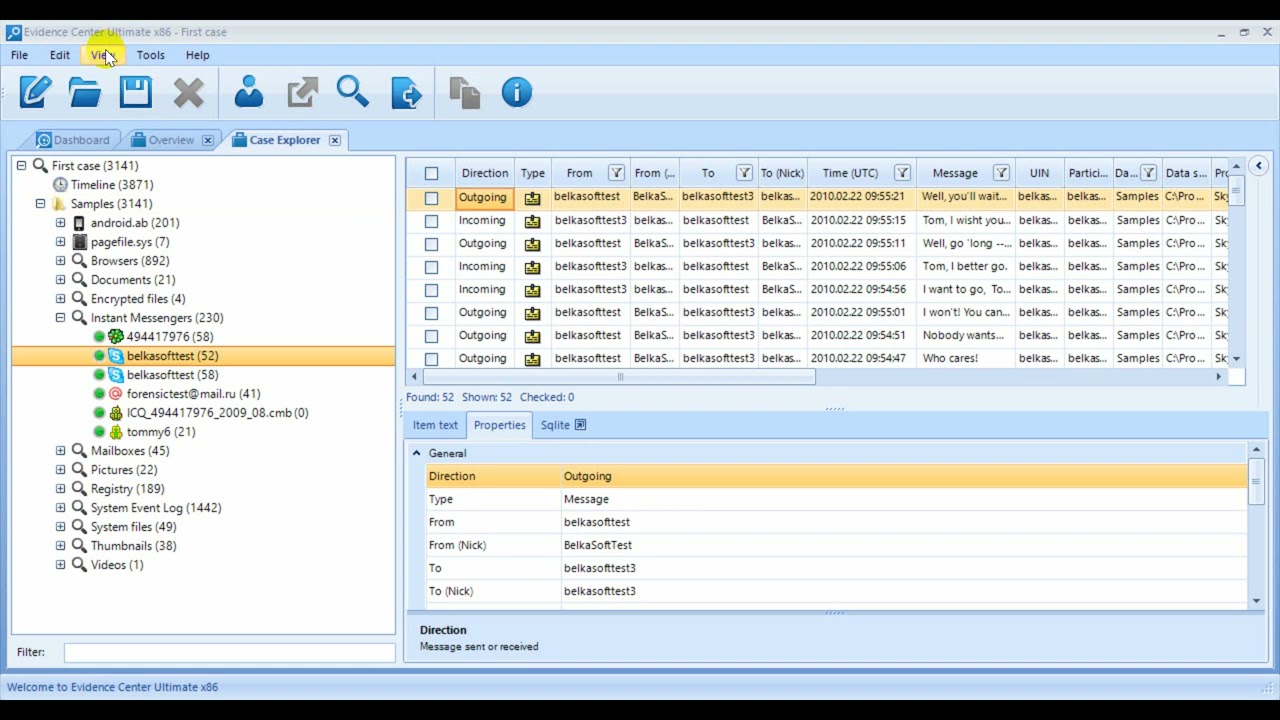The image size is (1280, 720).
Task: Expand the Documents (21) node
Action: (60, 280)
